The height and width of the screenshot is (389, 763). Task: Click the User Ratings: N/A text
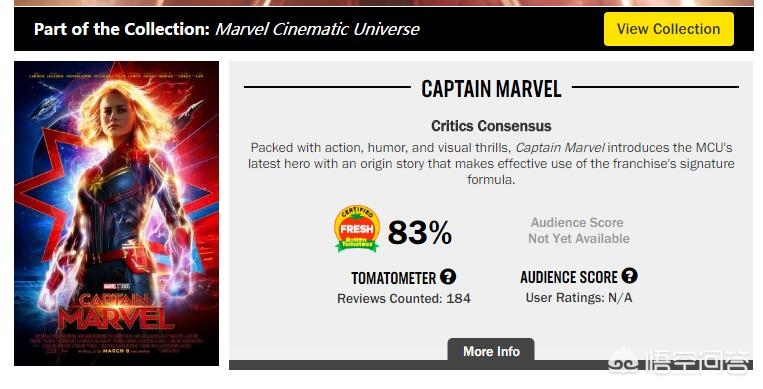(579, 297)
